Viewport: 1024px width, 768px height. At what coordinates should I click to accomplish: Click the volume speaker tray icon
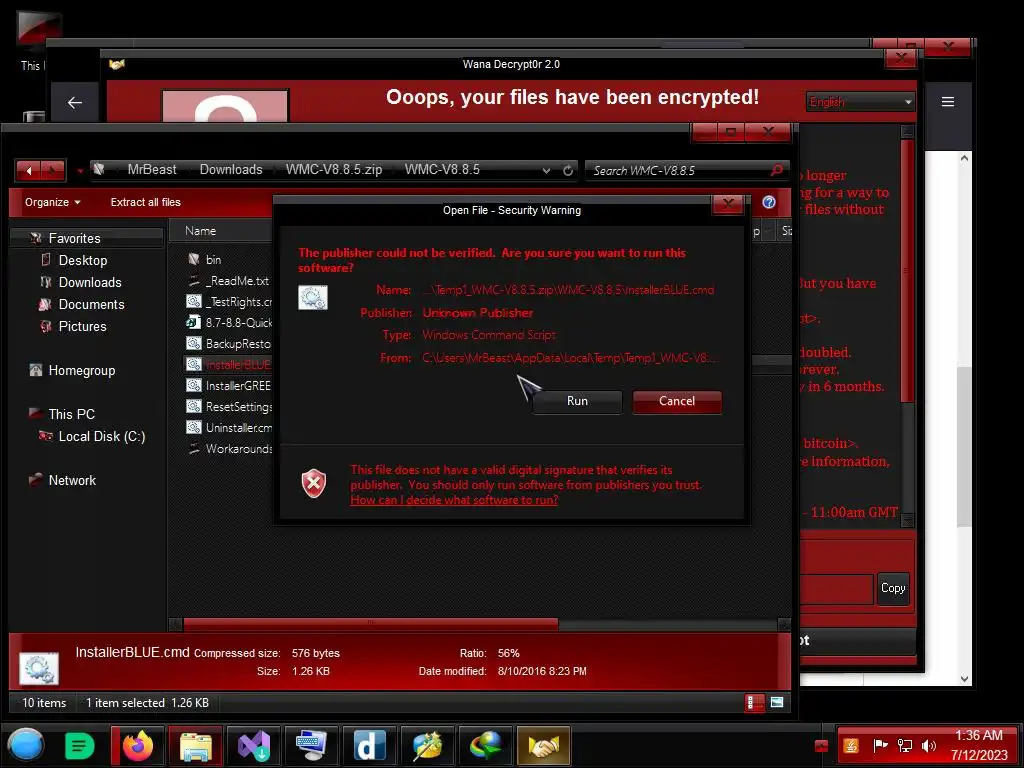pyautogui.click(x=929, y=746)
